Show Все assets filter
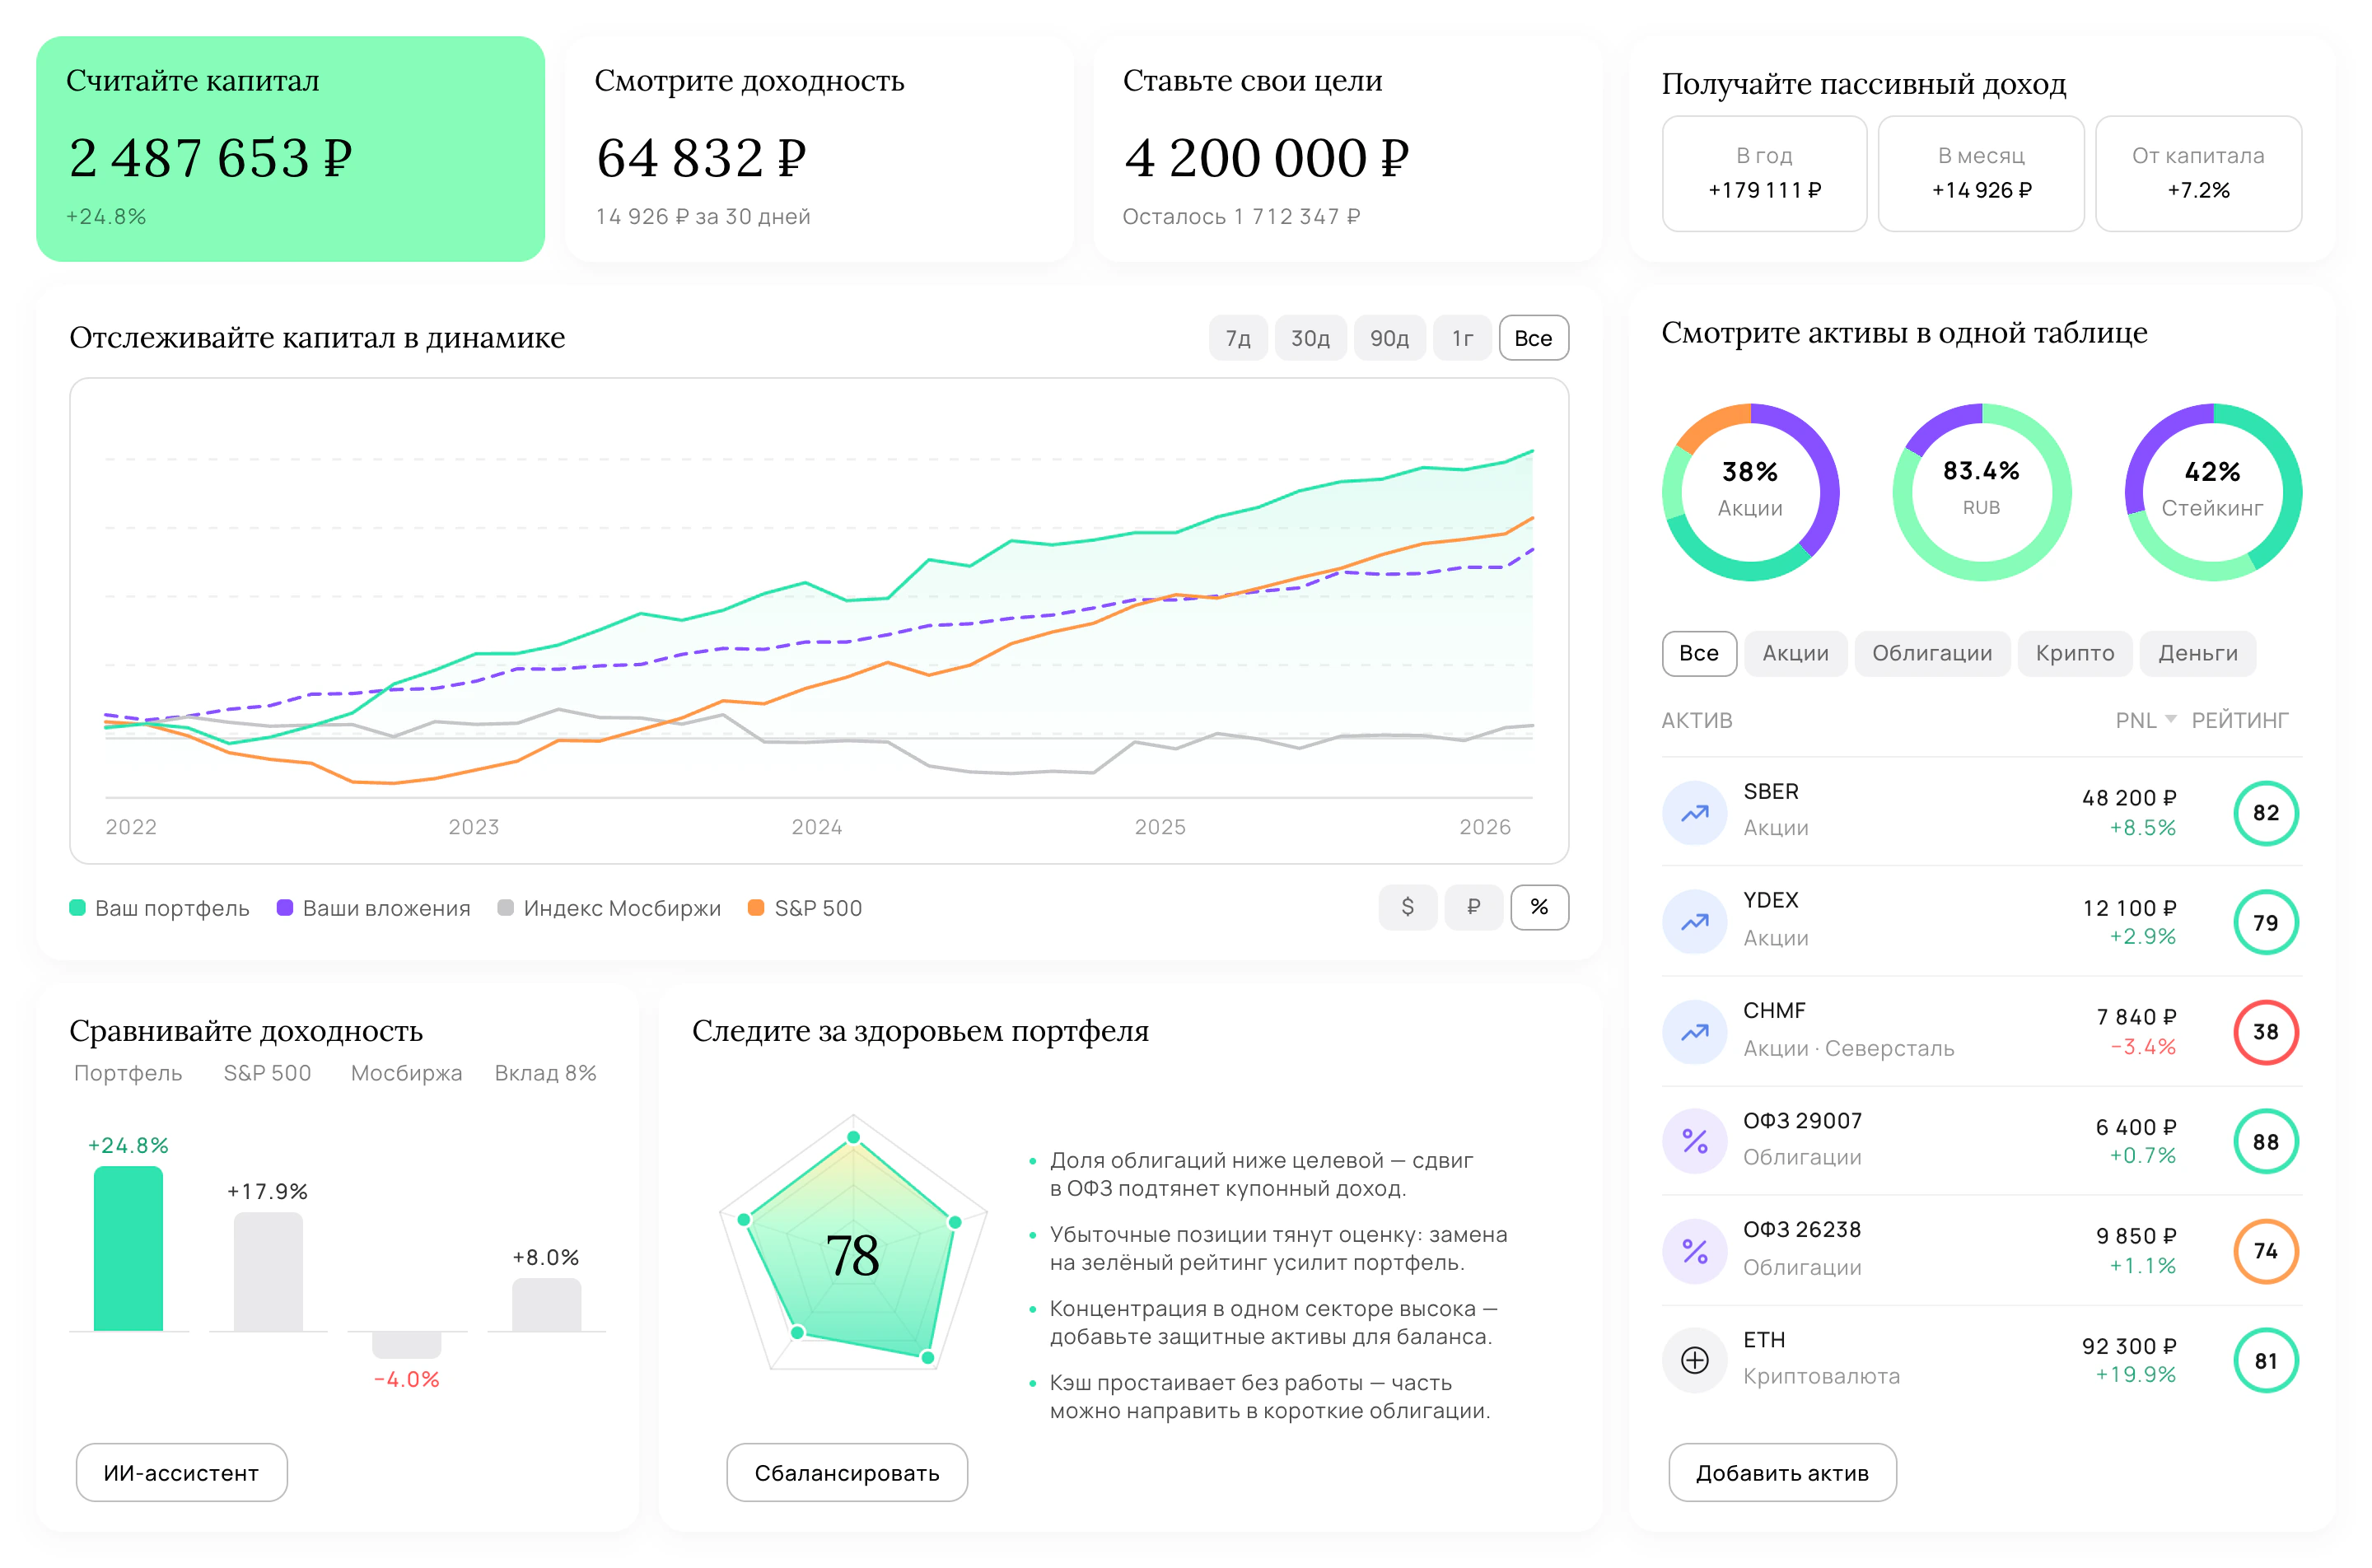 [1698, 653]
